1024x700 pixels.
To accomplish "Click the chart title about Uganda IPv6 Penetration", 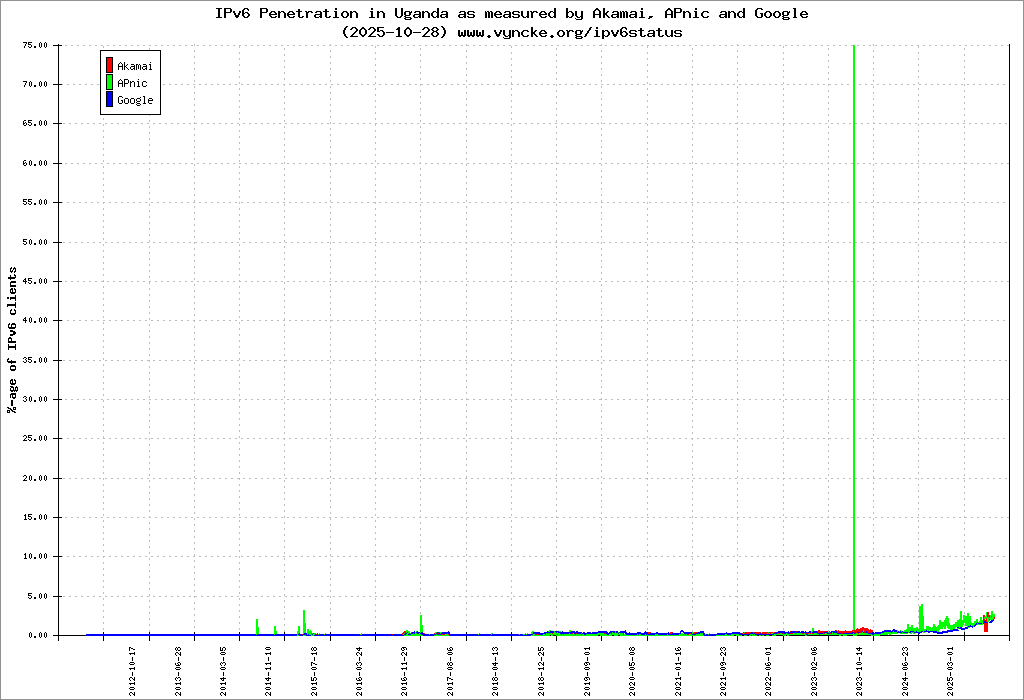I will [512, 14].
